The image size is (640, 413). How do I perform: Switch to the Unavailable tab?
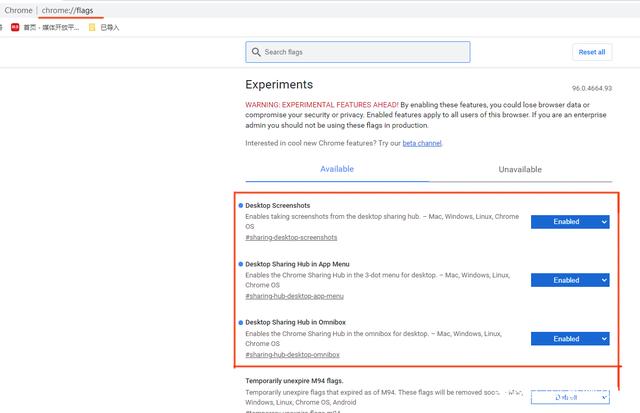point(520,169)
